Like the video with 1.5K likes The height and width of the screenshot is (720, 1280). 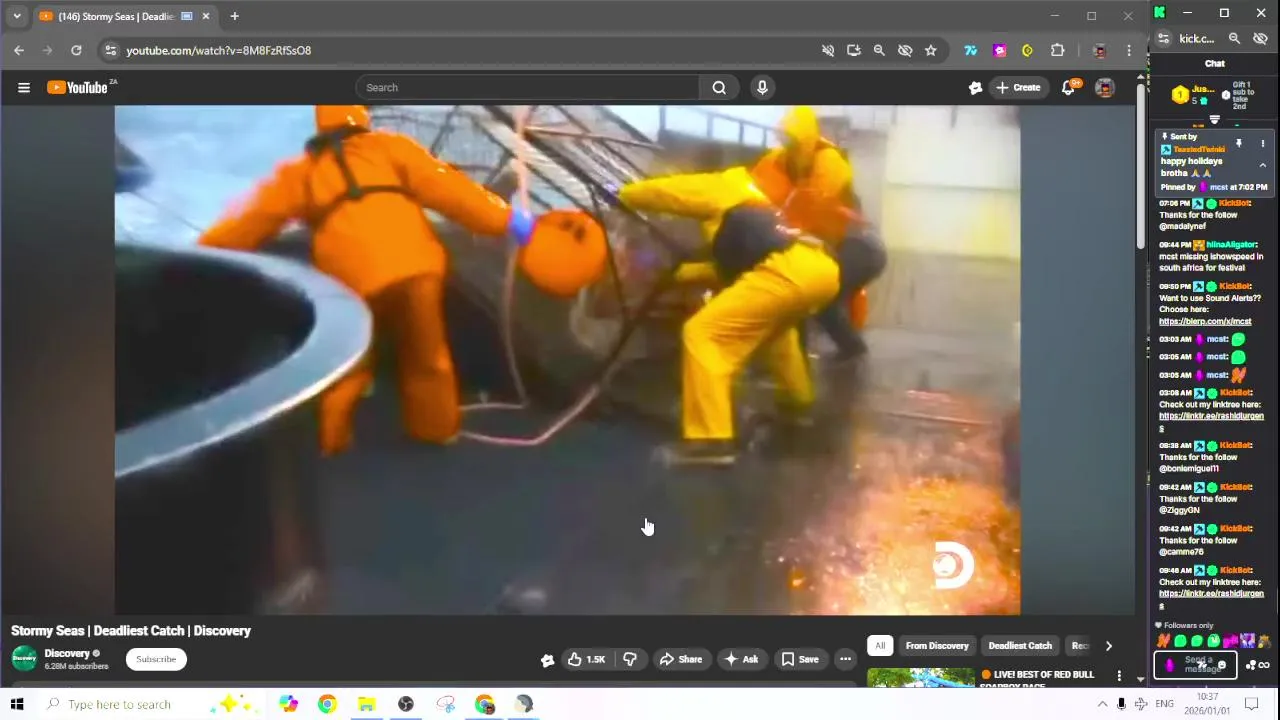[587, 659]
